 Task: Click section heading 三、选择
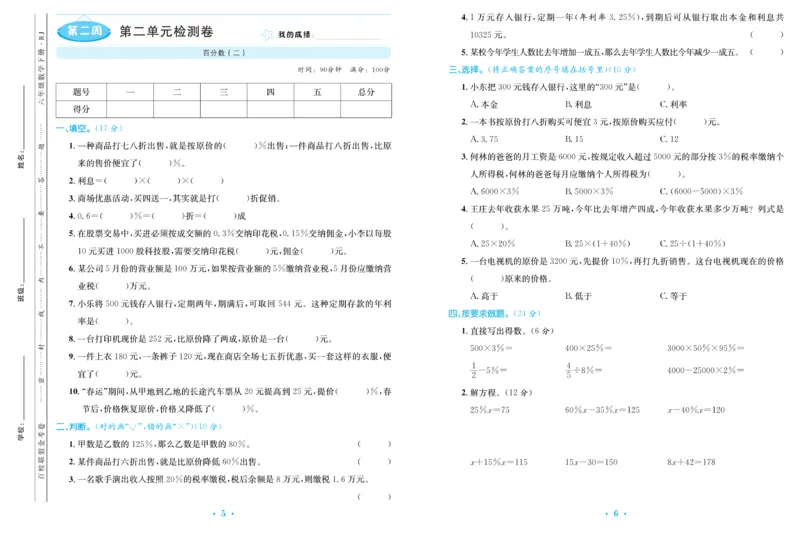click(x=542, y=69)
